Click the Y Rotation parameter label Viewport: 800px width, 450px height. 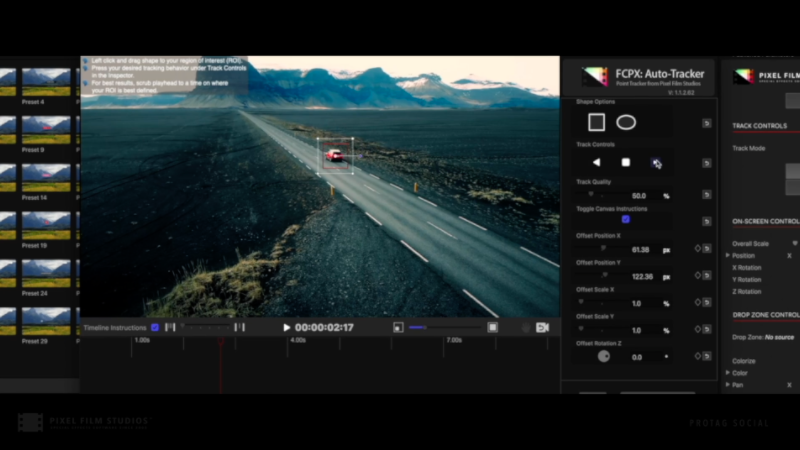(x=746, y=280)
